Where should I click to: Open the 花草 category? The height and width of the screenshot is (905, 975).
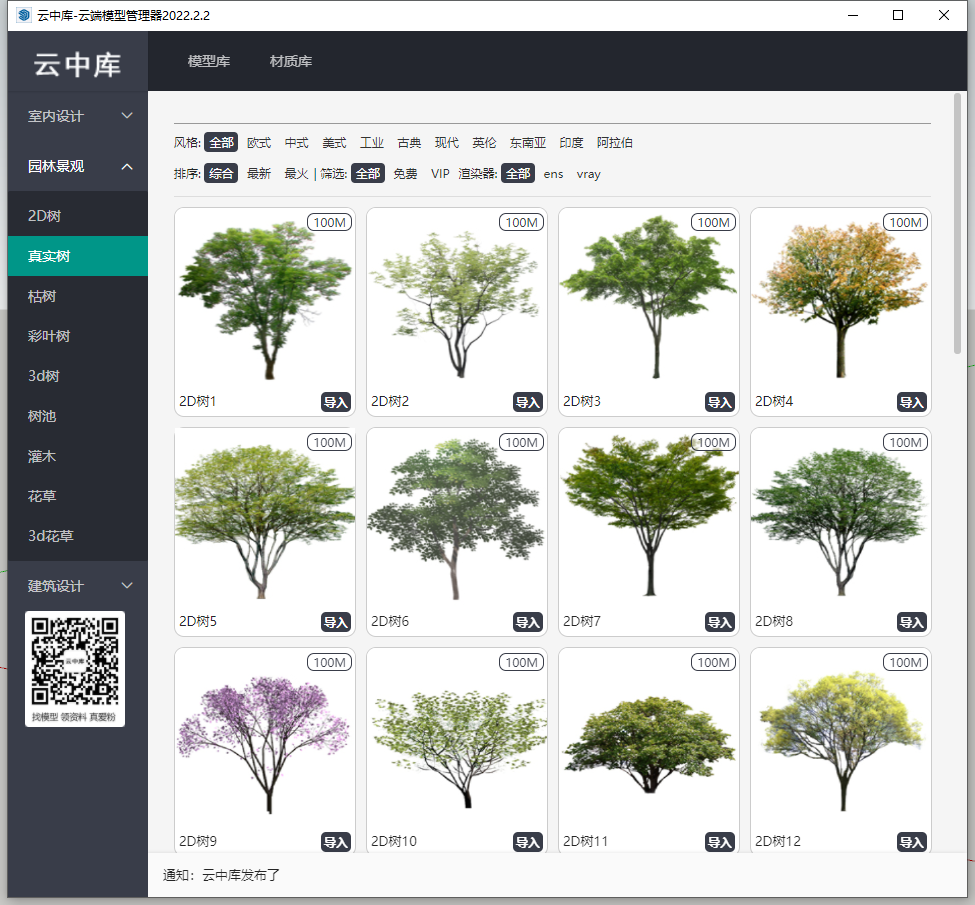pyautogui.click(x=78, y=496)
